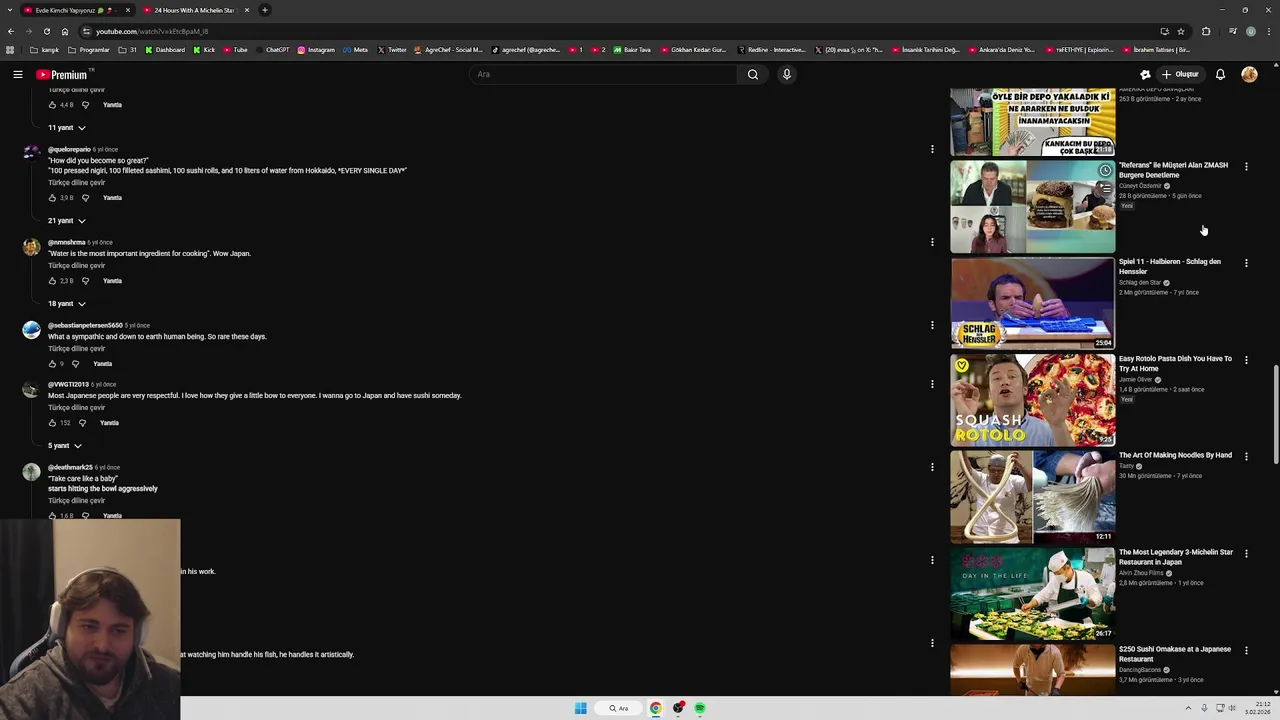Open 'Spiel 11 - Halbieren' video thumbnail
Image resolution: width=1280 pixels, height=720 pixels.
point(1032,304)
